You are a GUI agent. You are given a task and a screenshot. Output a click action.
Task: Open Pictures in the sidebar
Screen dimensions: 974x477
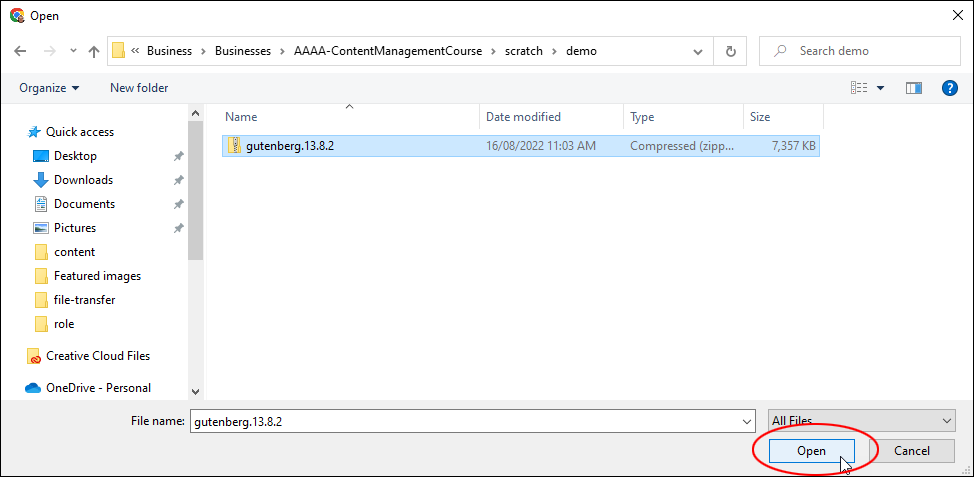[75, 228]
